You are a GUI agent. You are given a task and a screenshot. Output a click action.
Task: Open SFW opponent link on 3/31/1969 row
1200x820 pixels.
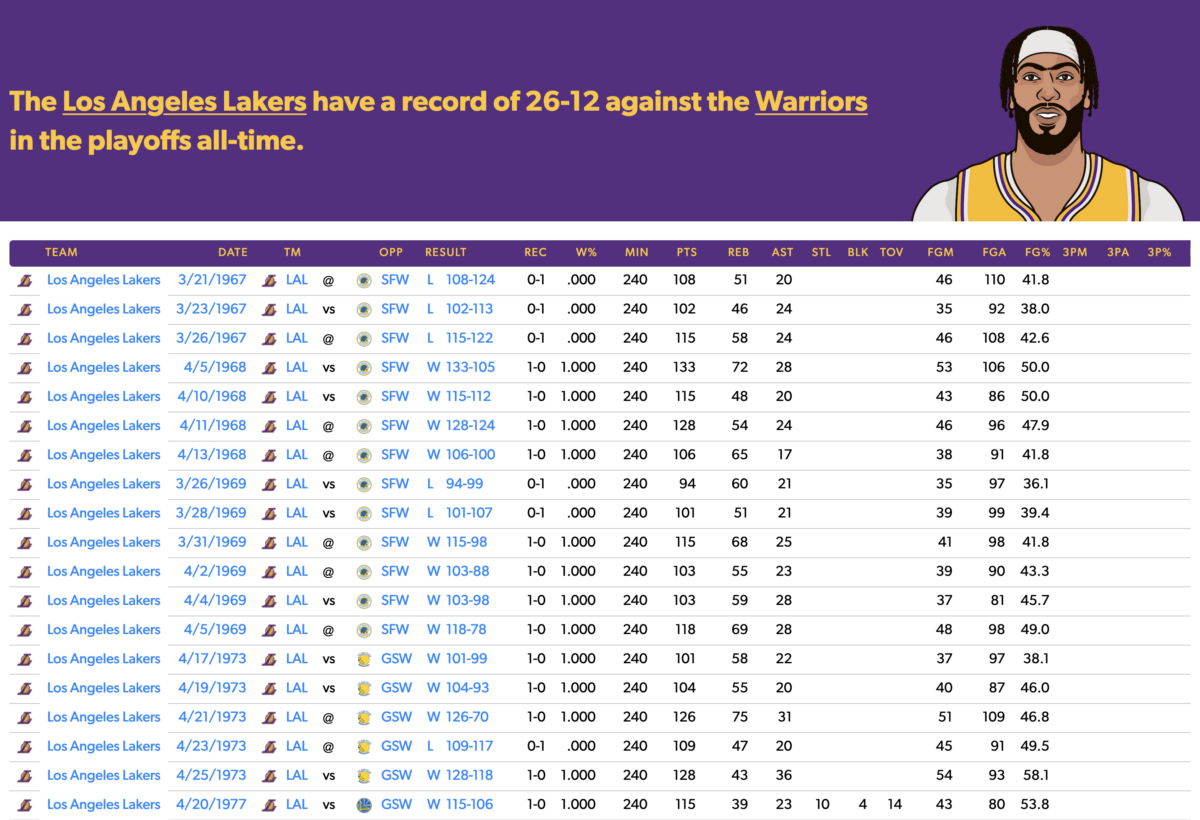click(395, 542)
